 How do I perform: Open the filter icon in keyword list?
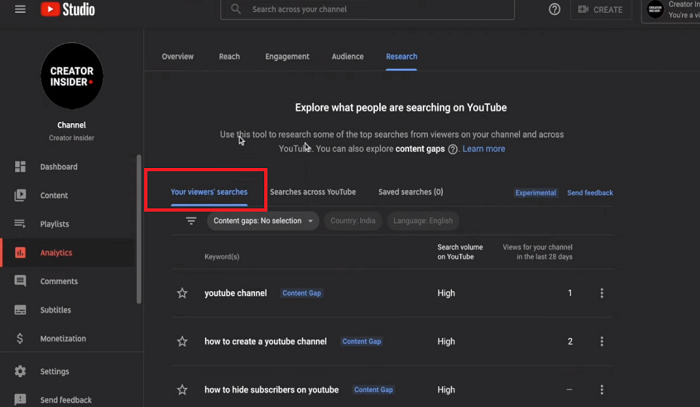(x=191, y=221)
